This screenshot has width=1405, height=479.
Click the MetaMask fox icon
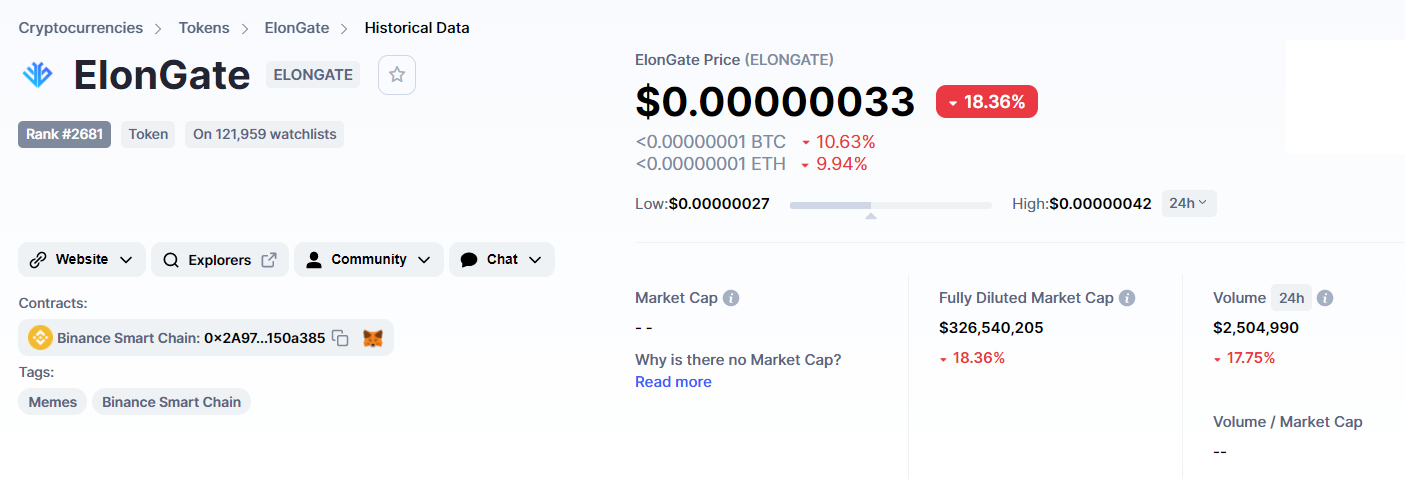372,338
